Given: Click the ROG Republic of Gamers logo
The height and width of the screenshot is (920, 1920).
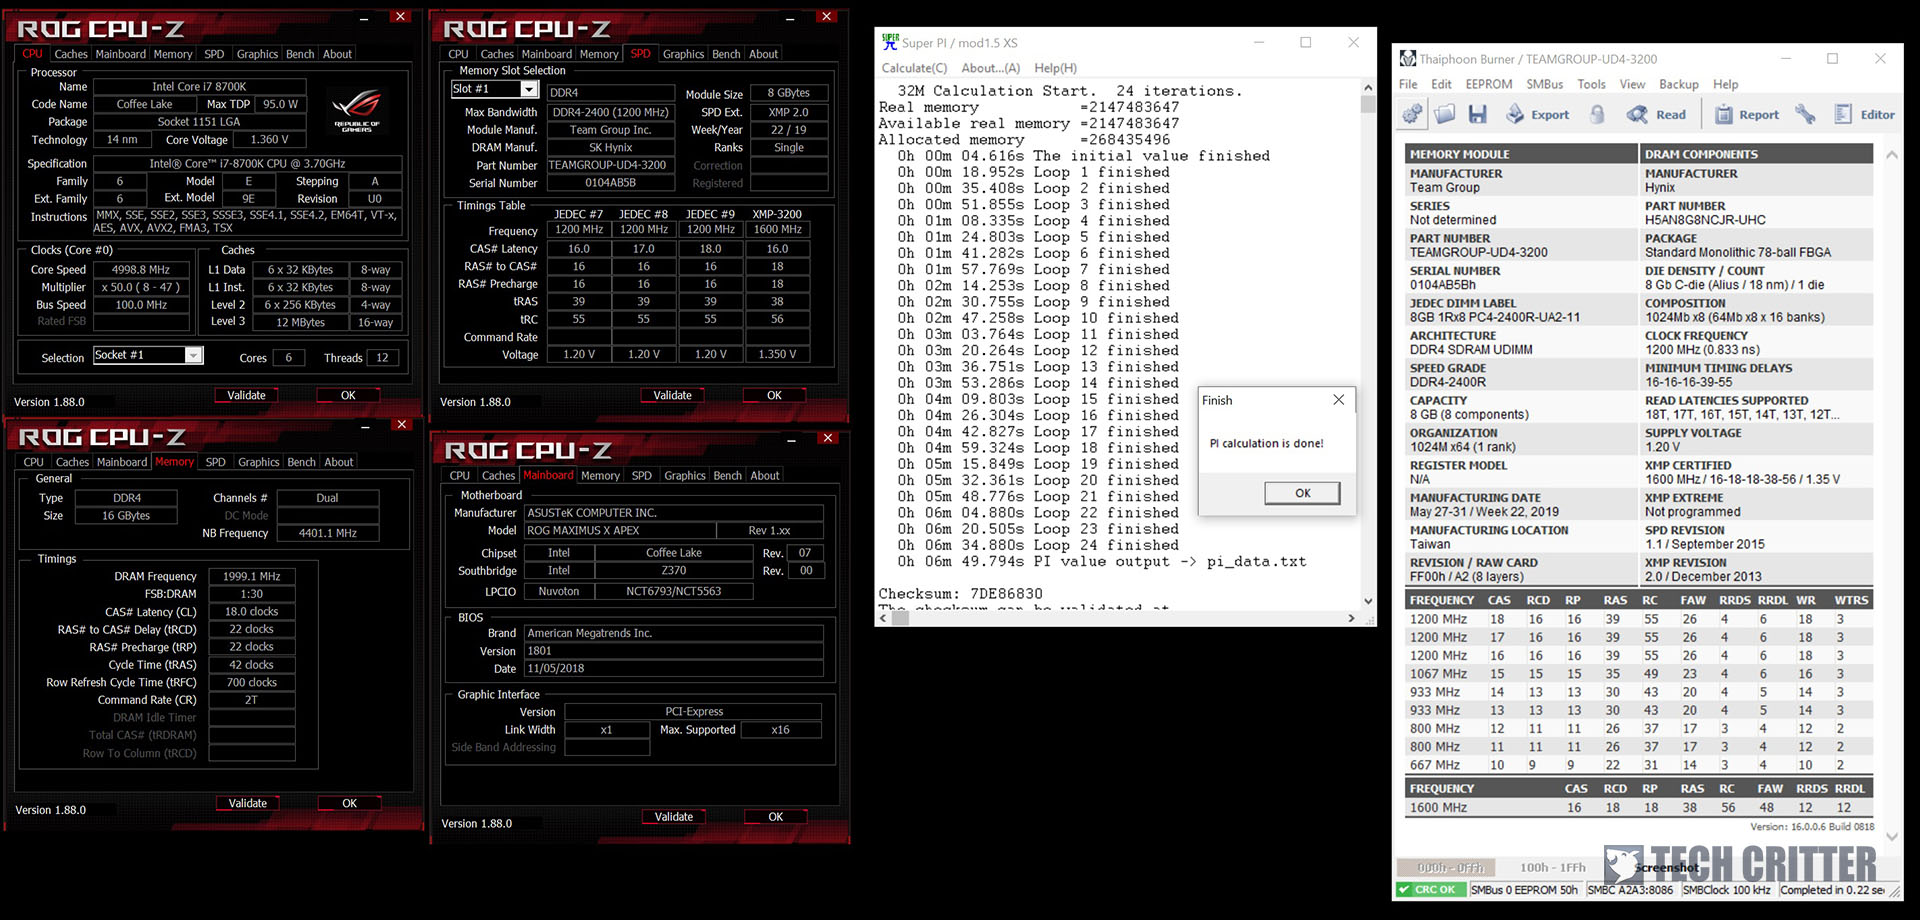Looking at the screenshot, I should tap(357, 110).
